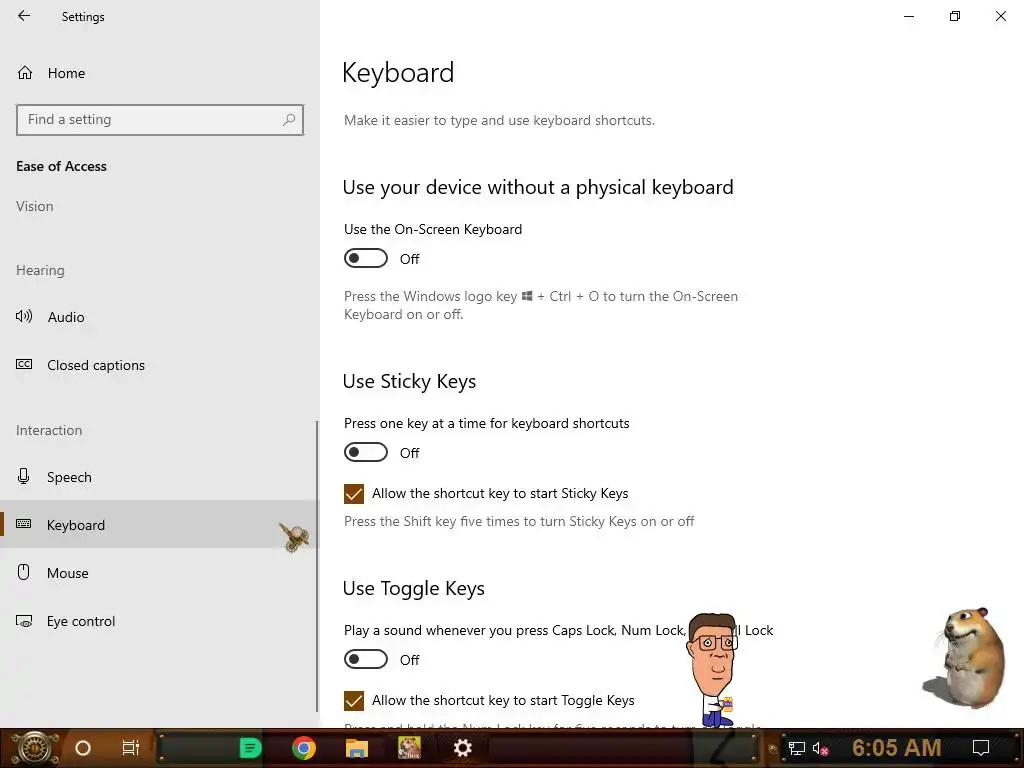
Task: Click the Vision section heading
Action: pos(35,206)
